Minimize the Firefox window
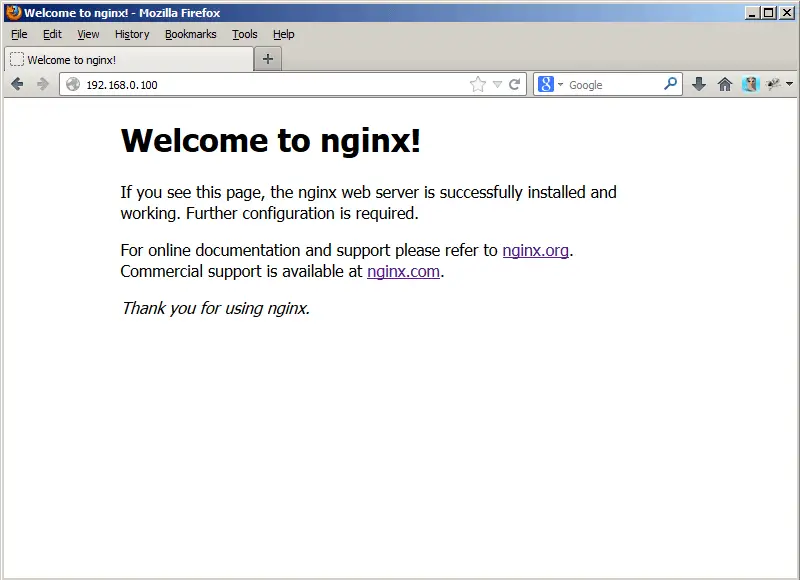Screen dimensions: 800x580 point(751,13)
